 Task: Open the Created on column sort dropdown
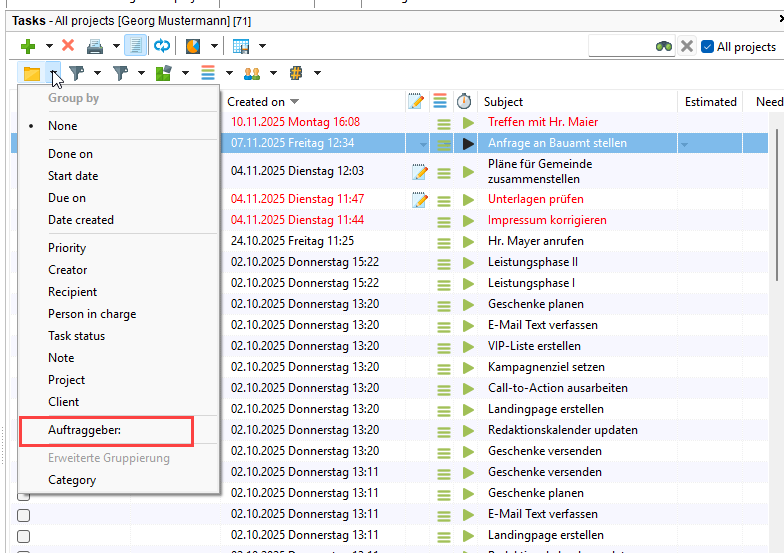coord(295,102)
